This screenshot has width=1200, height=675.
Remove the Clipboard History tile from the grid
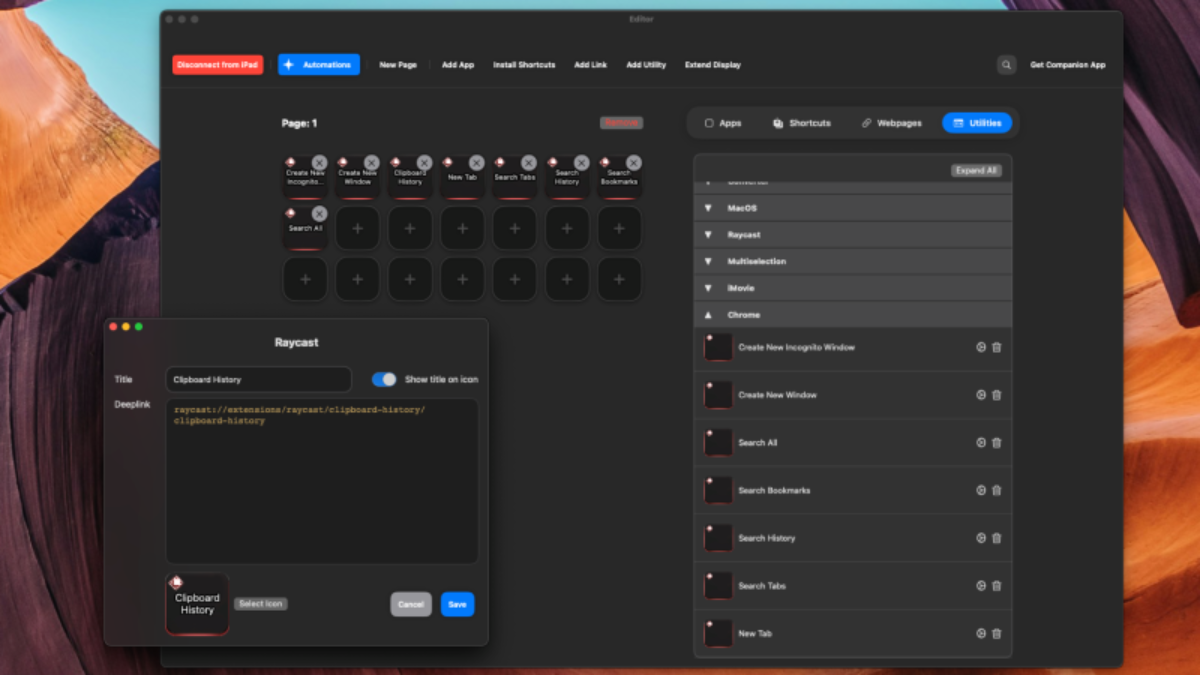[424, 162]
